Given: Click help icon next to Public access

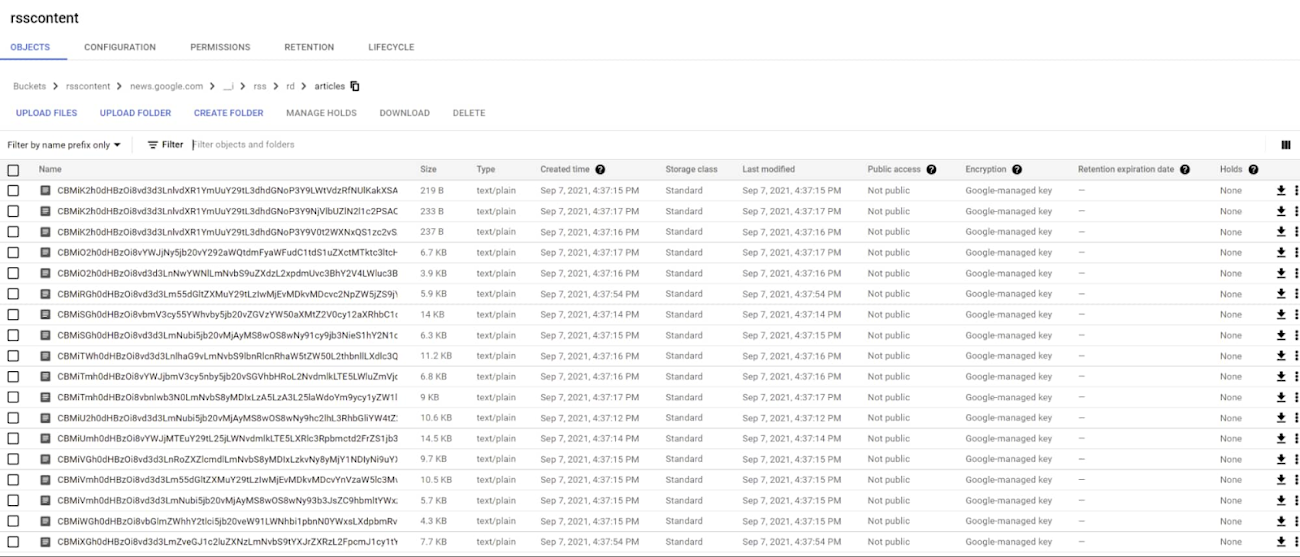Looking at the screenshot, I should pos(931,170).
